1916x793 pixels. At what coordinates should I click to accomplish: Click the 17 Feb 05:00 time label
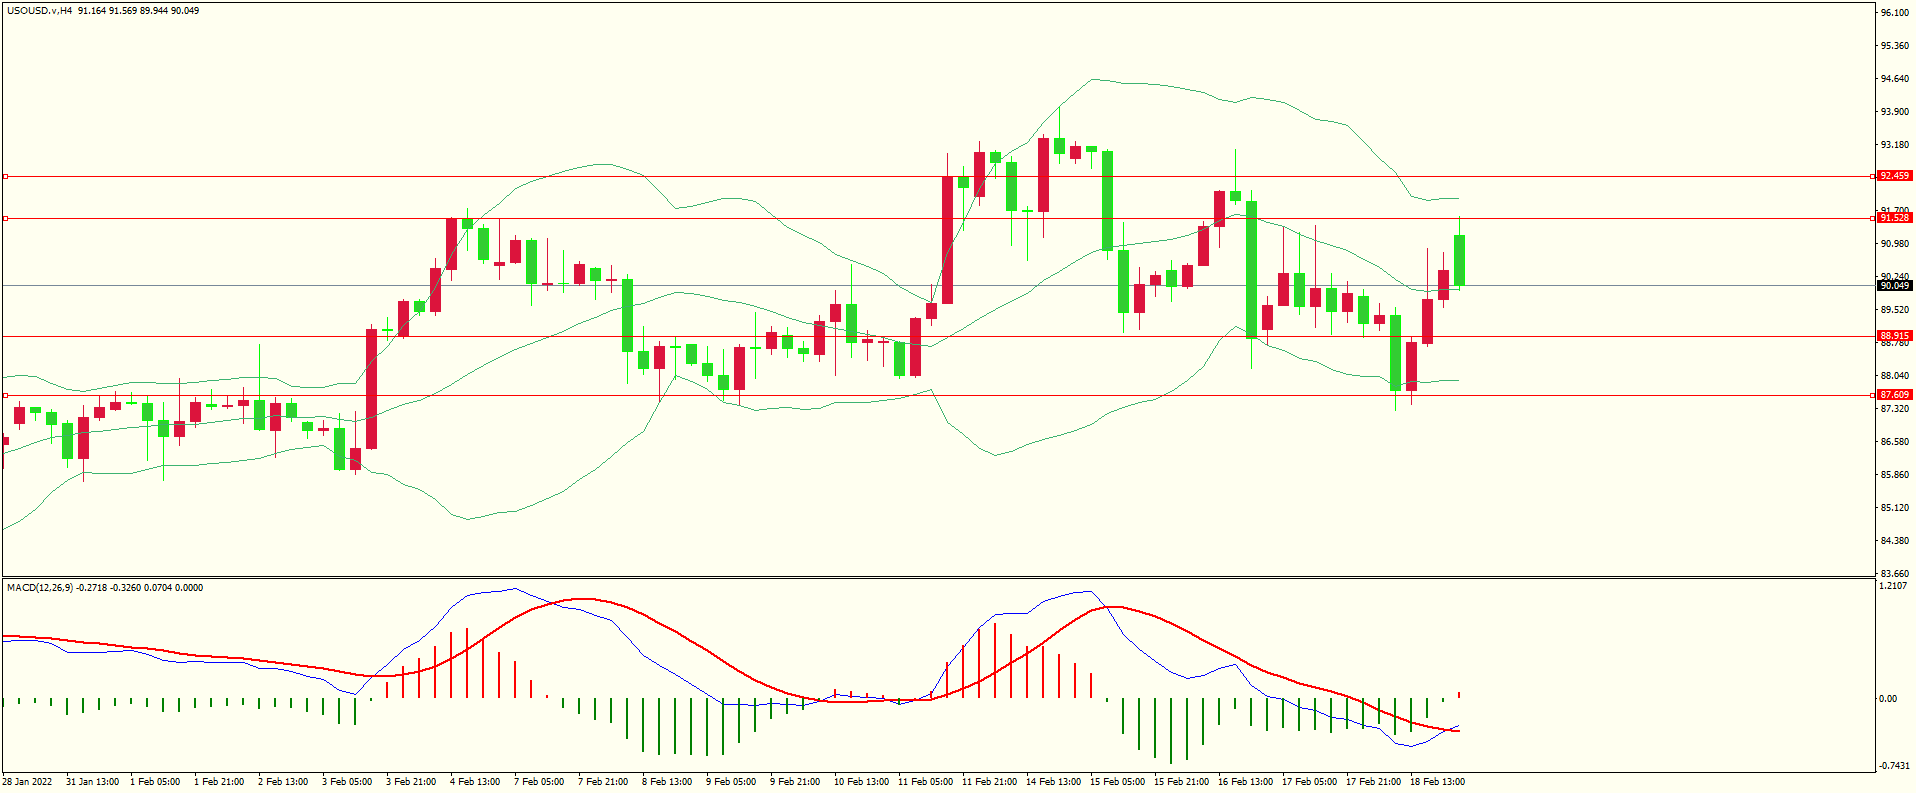click(1309, 782)
